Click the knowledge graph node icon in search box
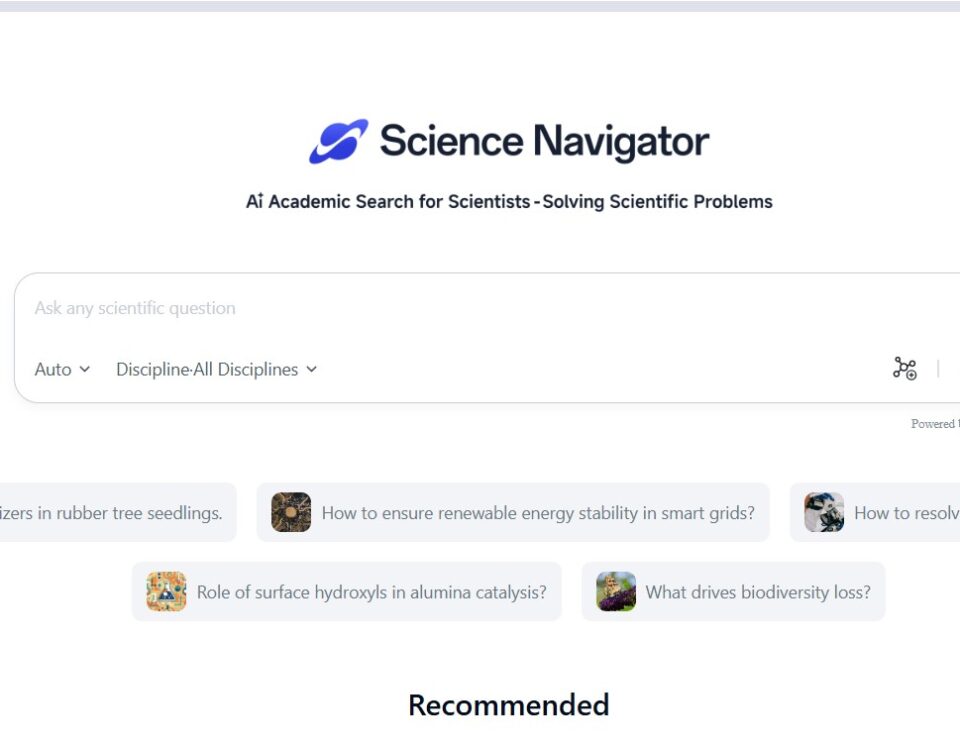960x750 pixels. [904, 369]
